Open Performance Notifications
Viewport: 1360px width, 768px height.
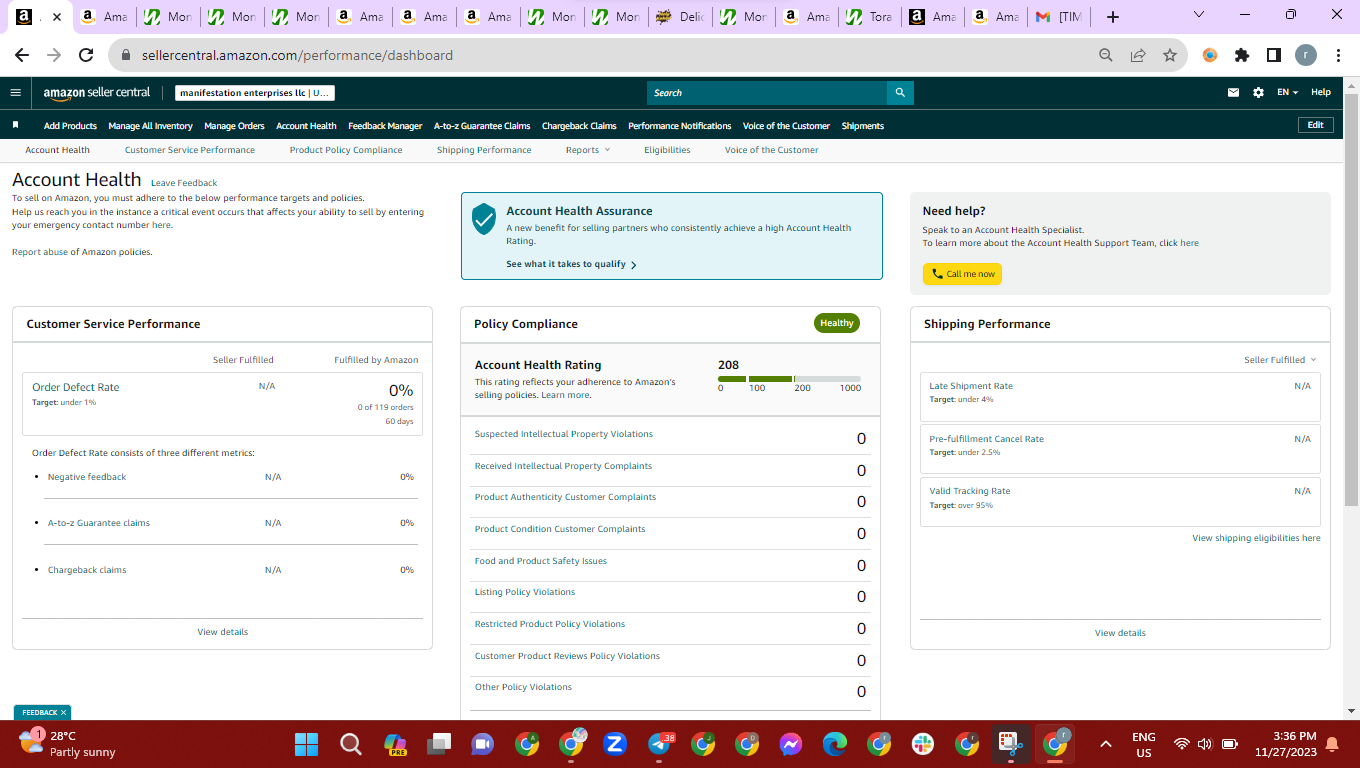point(679,126)
